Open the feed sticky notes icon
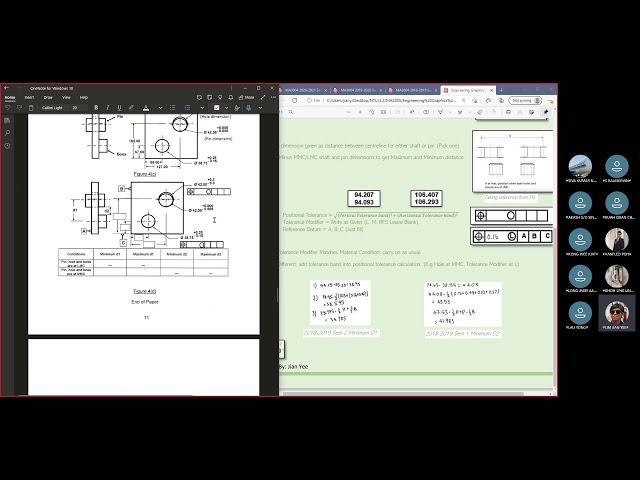 pyautogui.click(x=209, y=98)
